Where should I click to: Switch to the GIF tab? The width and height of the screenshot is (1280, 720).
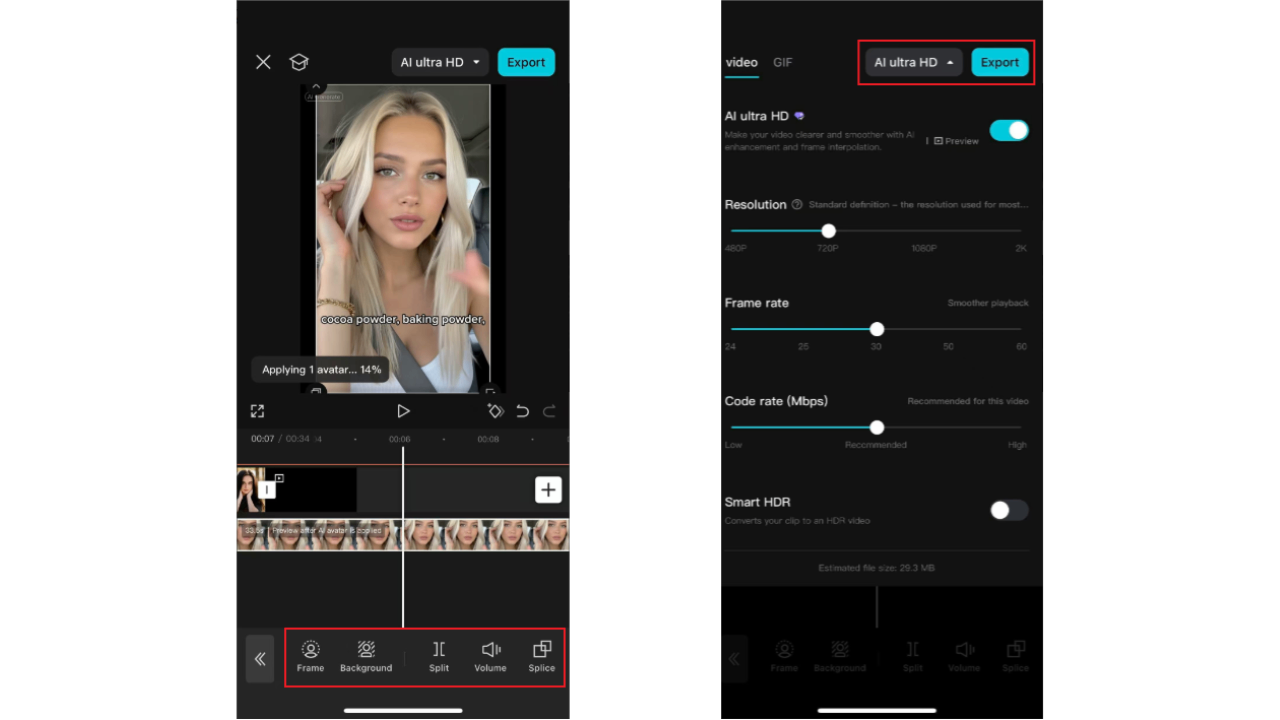pyautogui.click(x=782, y=62)
